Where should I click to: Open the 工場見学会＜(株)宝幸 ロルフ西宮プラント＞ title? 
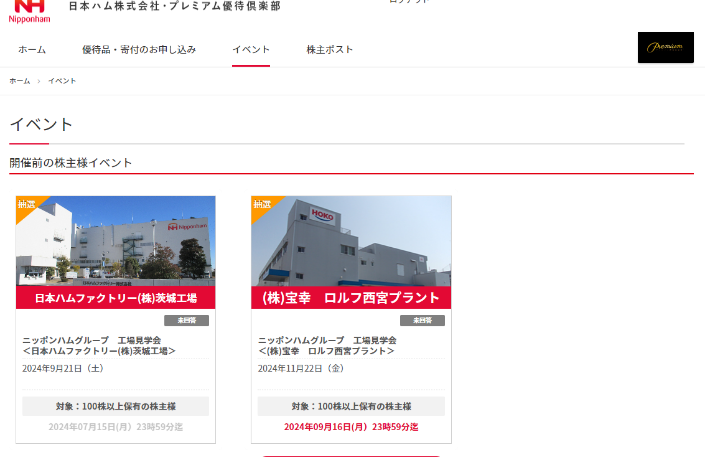pyautogui.click(x=327, y=345)
